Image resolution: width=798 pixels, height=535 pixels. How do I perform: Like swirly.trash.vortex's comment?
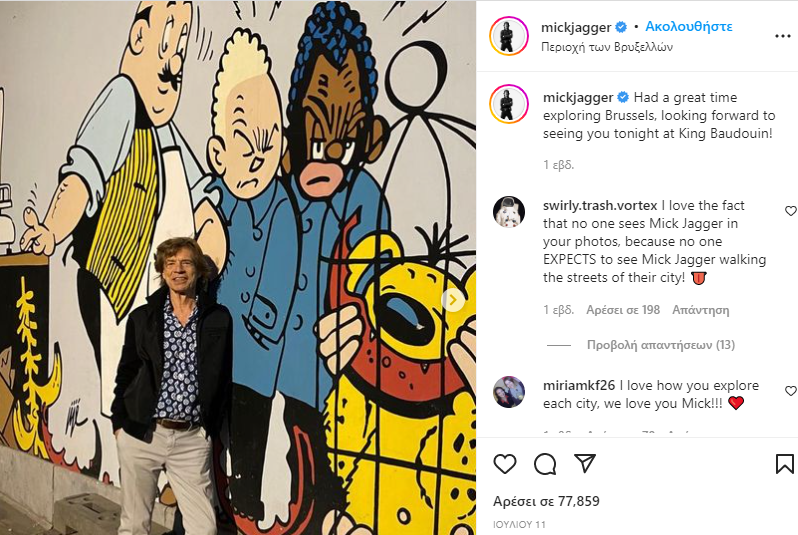coord(790,211)
